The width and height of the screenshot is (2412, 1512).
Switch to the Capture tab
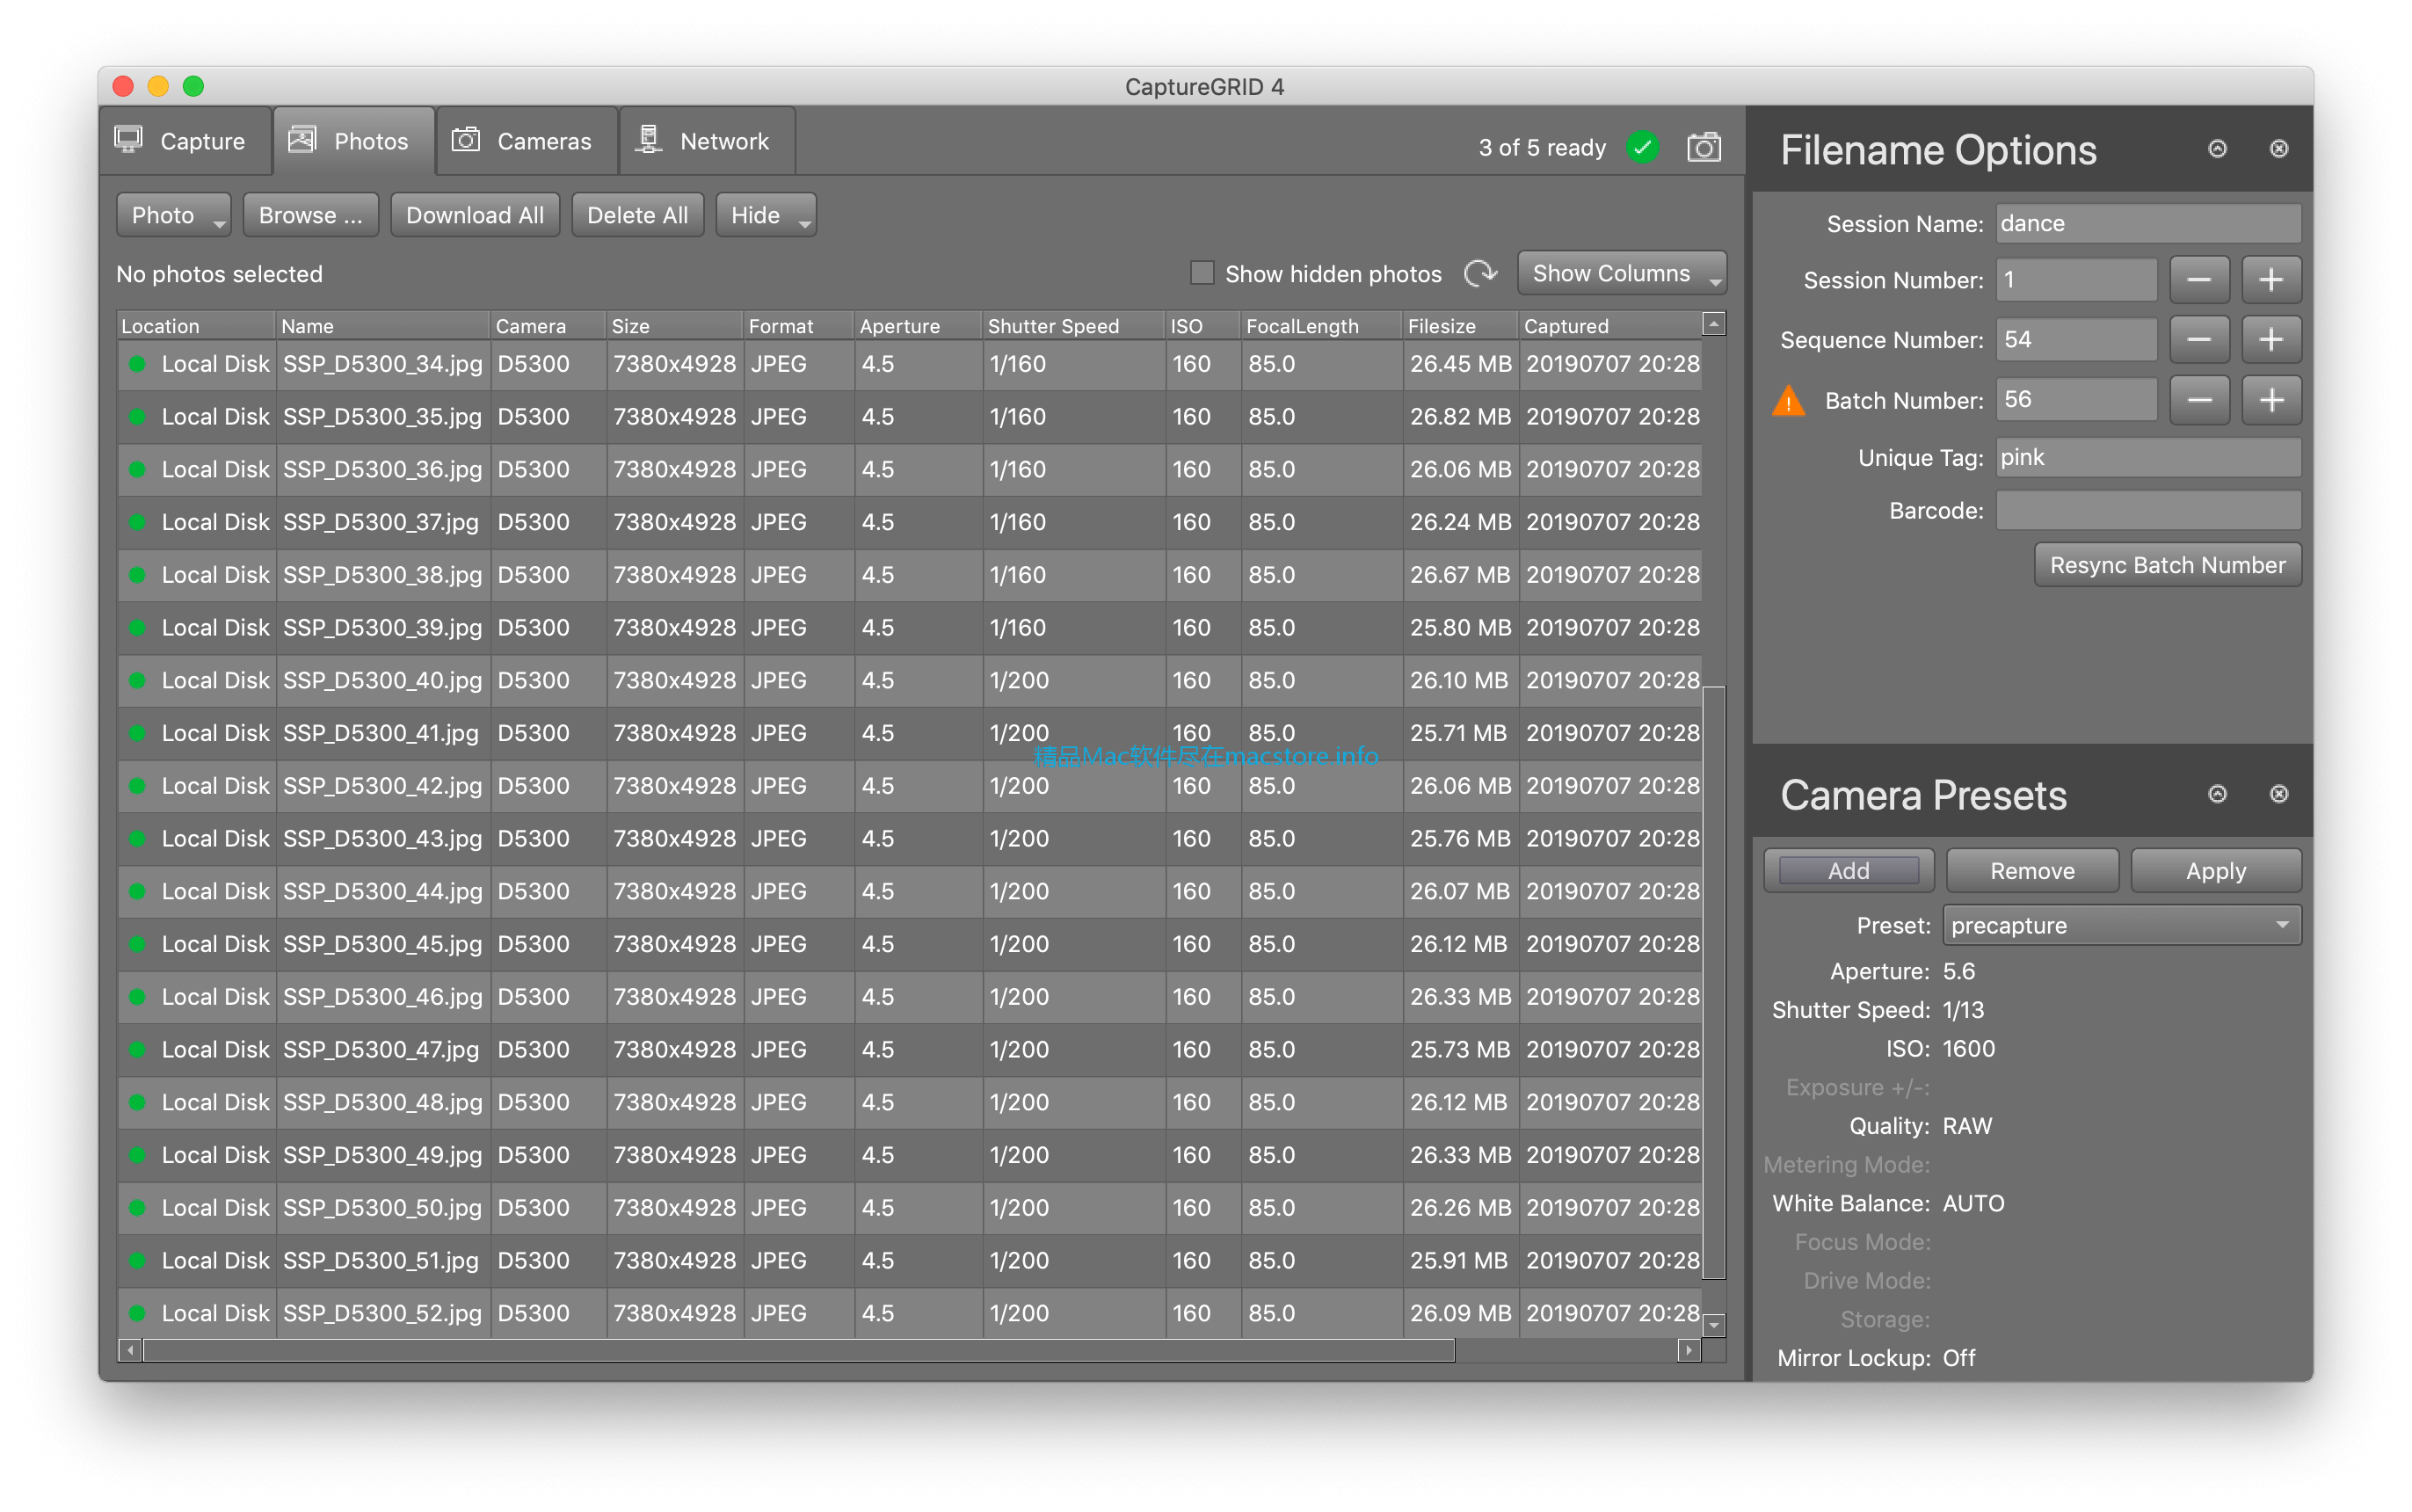tap(181, 142)
